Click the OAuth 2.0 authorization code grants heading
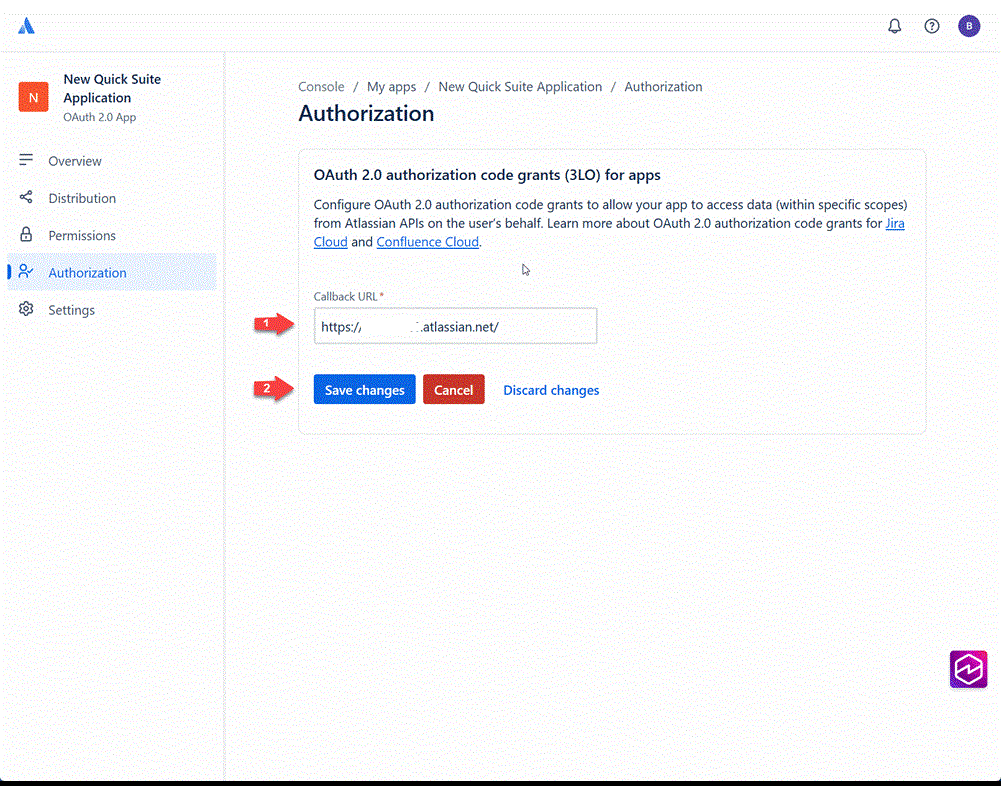This screenshot has height=787, width=1001. pos(487,175)
